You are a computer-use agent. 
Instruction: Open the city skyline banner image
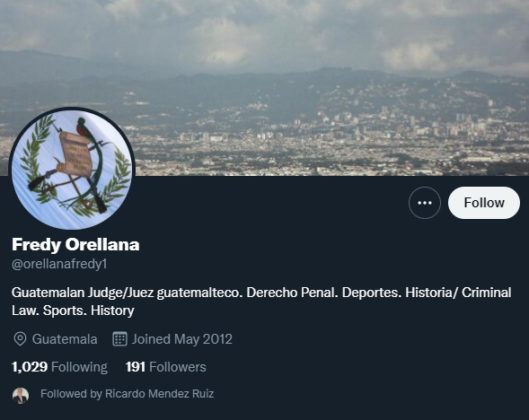[264, 88]
